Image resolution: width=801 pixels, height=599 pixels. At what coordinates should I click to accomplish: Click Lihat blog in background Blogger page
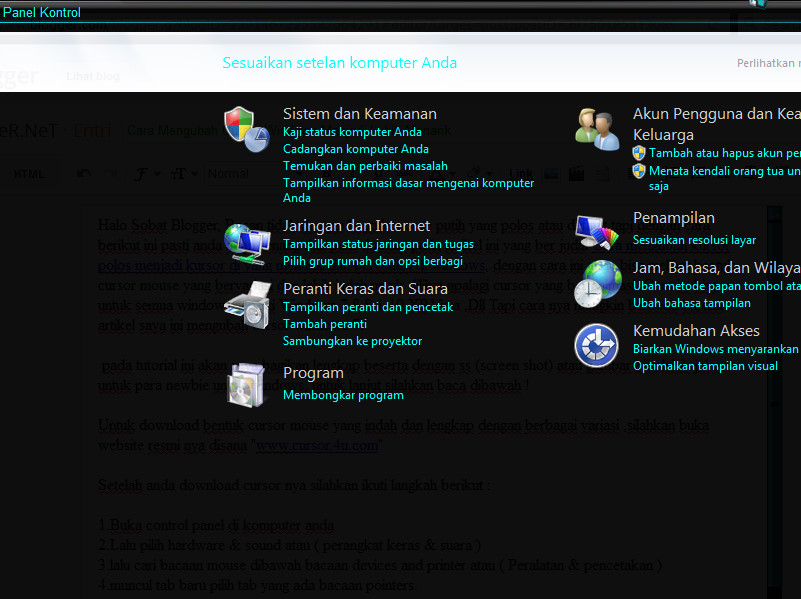click(93, 76)
